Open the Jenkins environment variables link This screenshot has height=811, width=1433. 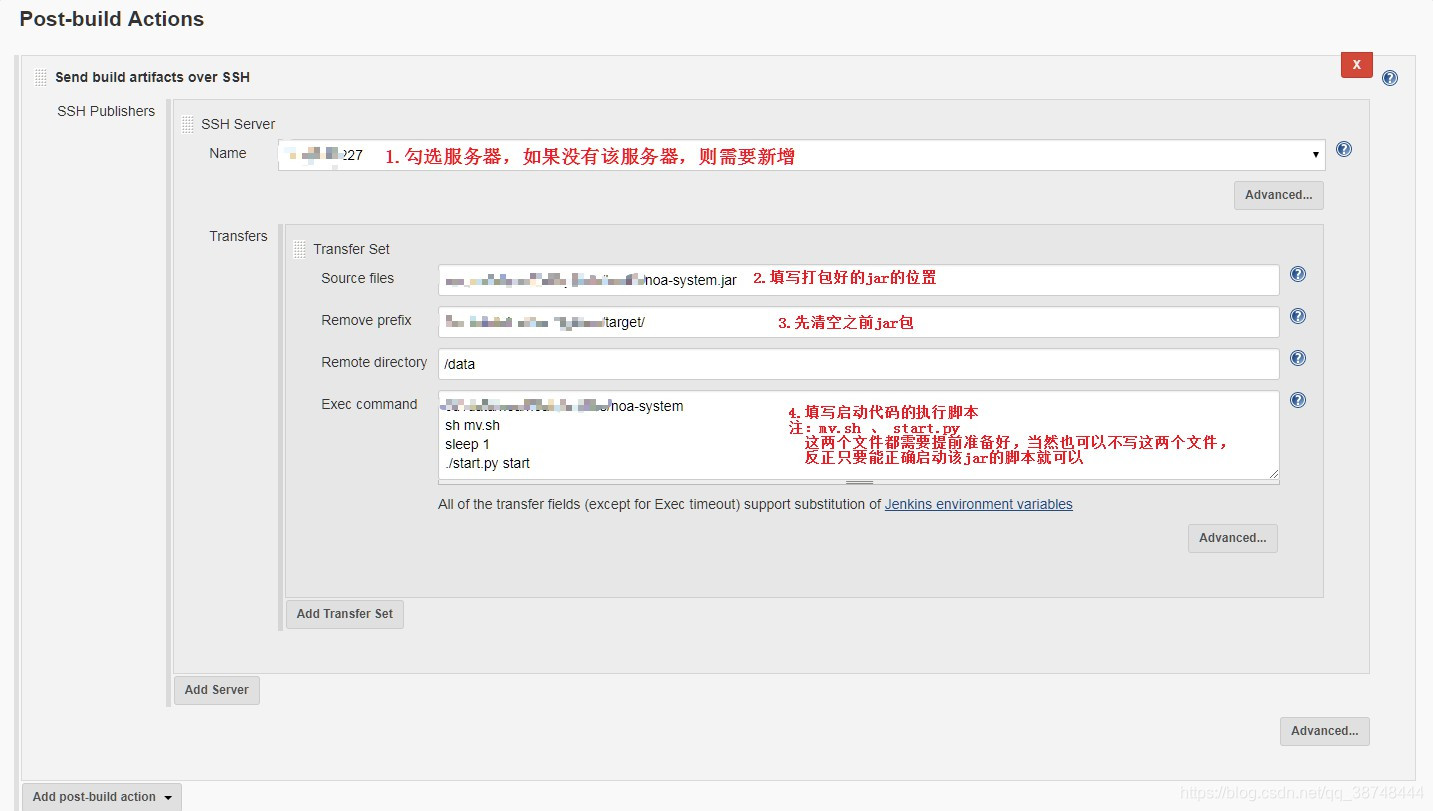(x=978, y=504)
